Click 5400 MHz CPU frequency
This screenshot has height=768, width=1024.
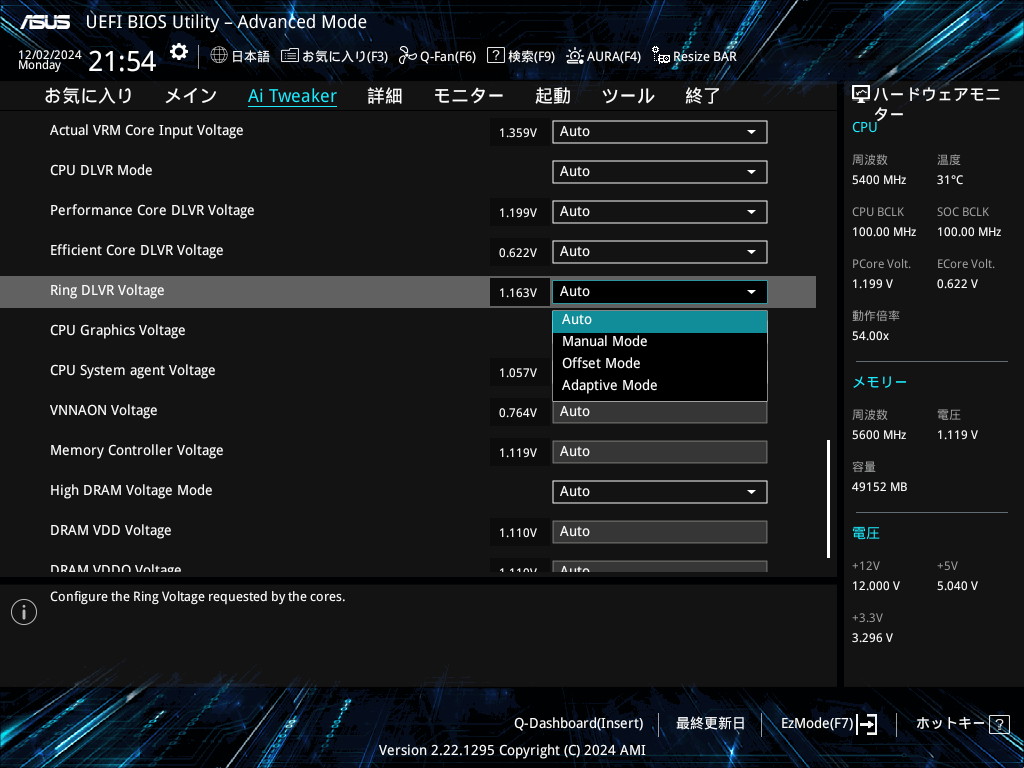click(x=879, y=180)
